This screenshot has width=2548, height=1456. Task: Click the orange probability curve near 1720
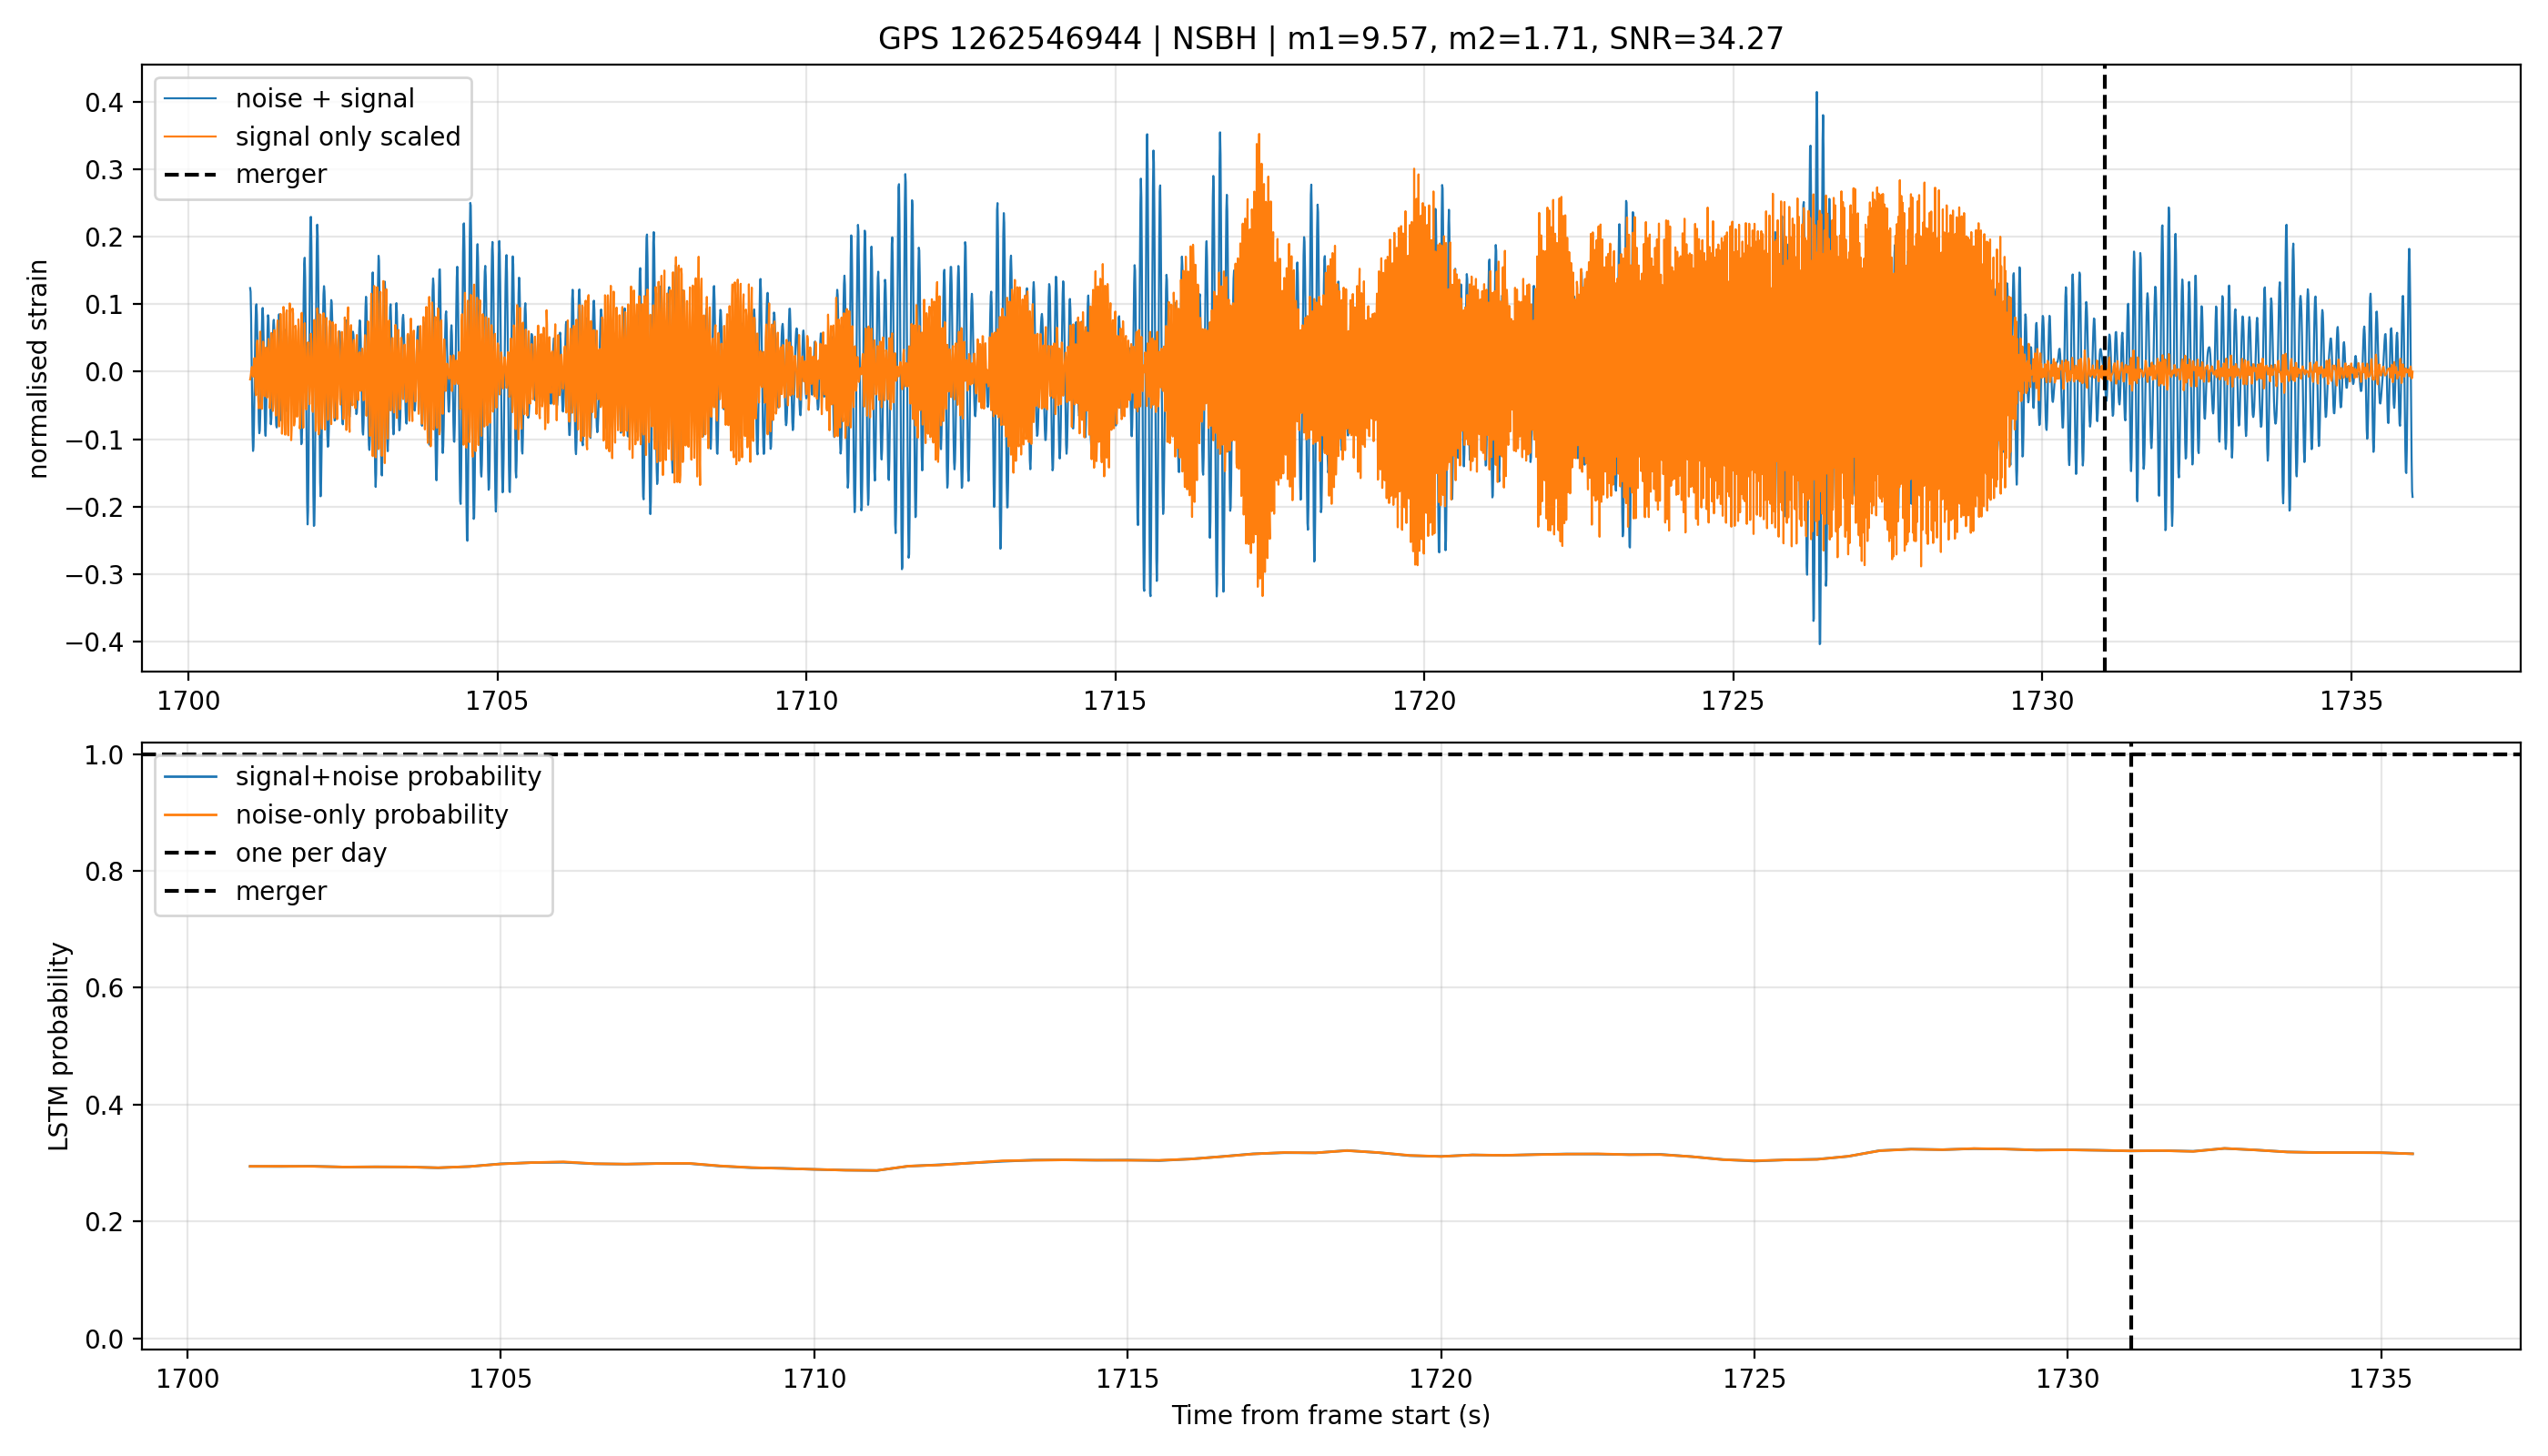coord(1441,1156)
